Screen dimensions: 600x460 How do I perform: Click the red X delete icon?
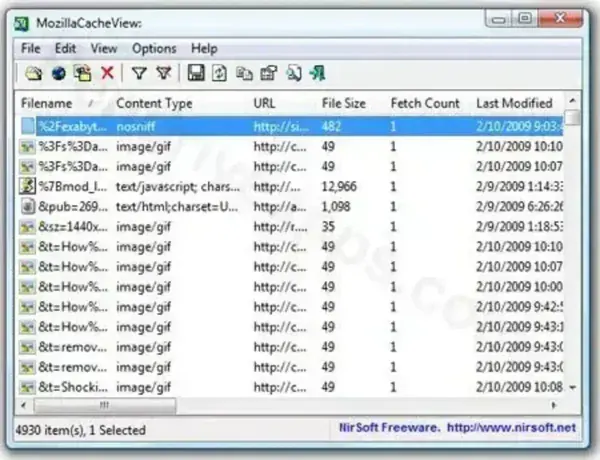pyautogui.click(x=108, y=73)
